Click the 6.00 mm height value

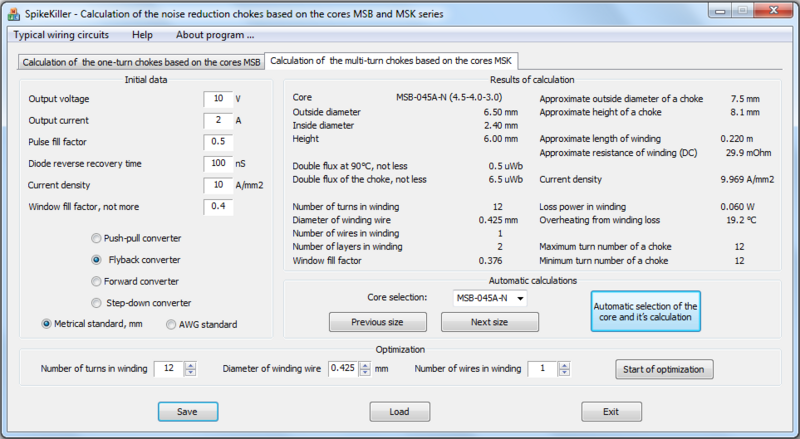(x=501, y=139)
